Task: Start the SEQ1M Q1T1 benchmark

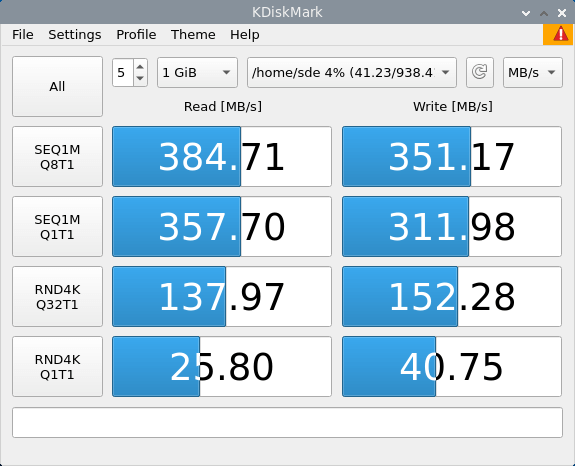Action: [x=57, y=227]
